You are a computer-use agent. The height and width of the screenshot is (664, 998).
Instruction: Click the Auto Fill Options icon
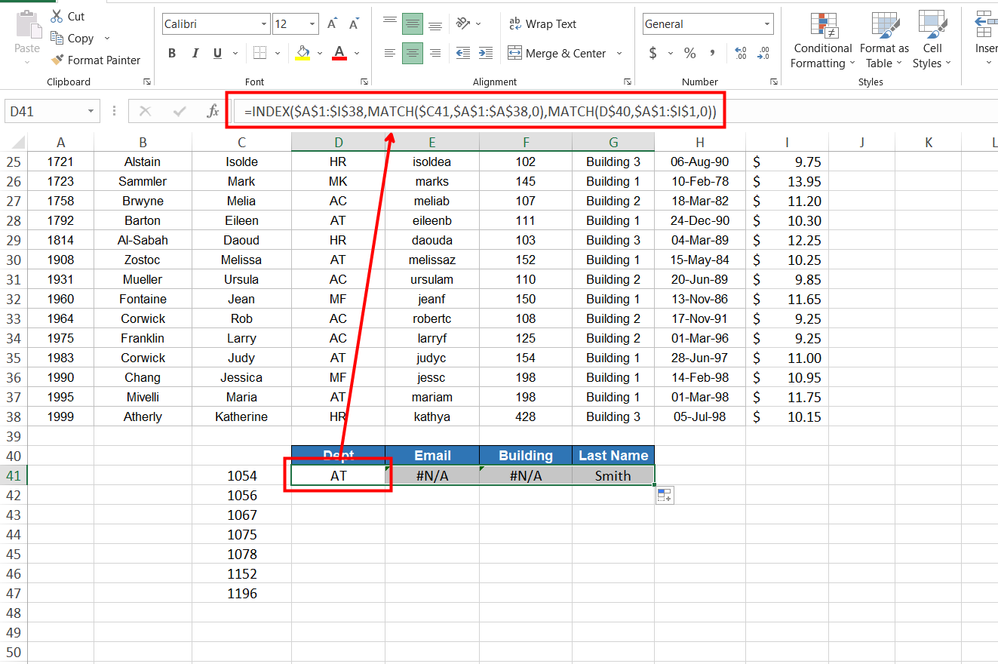coord(664,495)
